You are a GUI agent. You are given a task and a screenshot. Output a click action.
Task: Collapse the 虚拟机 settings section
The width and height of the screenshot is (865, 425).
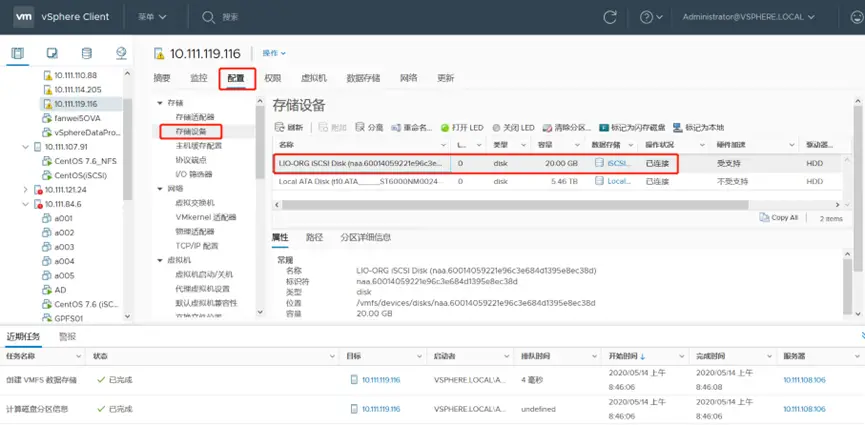[x=160, y=260]
